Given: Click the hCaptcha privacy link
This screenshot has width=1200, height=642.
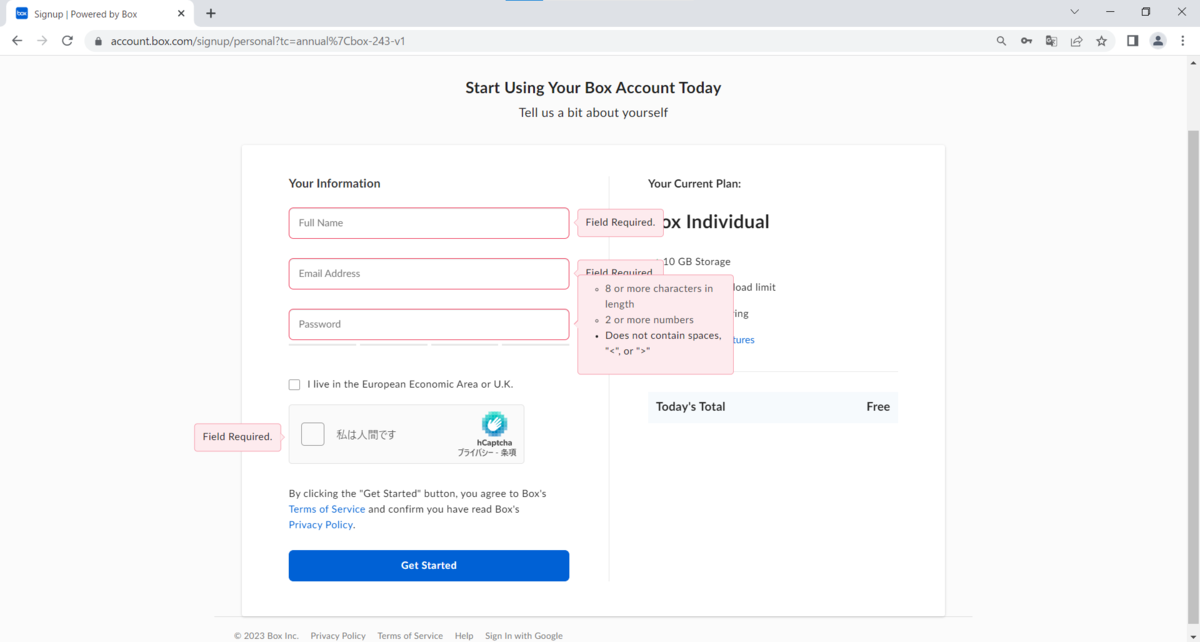Looking at the screenshot, I should click(475, 453).
